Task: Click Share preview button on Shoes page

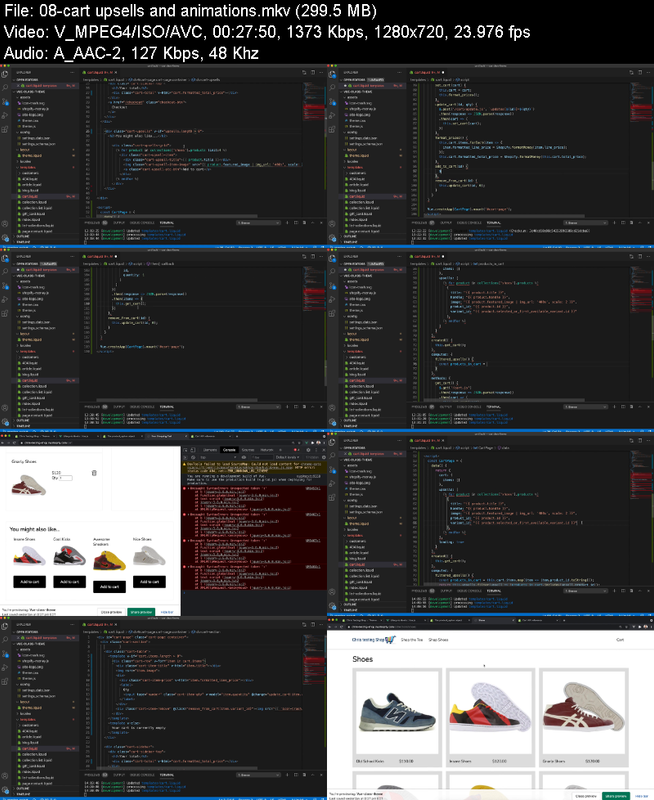Action: tap(616, 796)
